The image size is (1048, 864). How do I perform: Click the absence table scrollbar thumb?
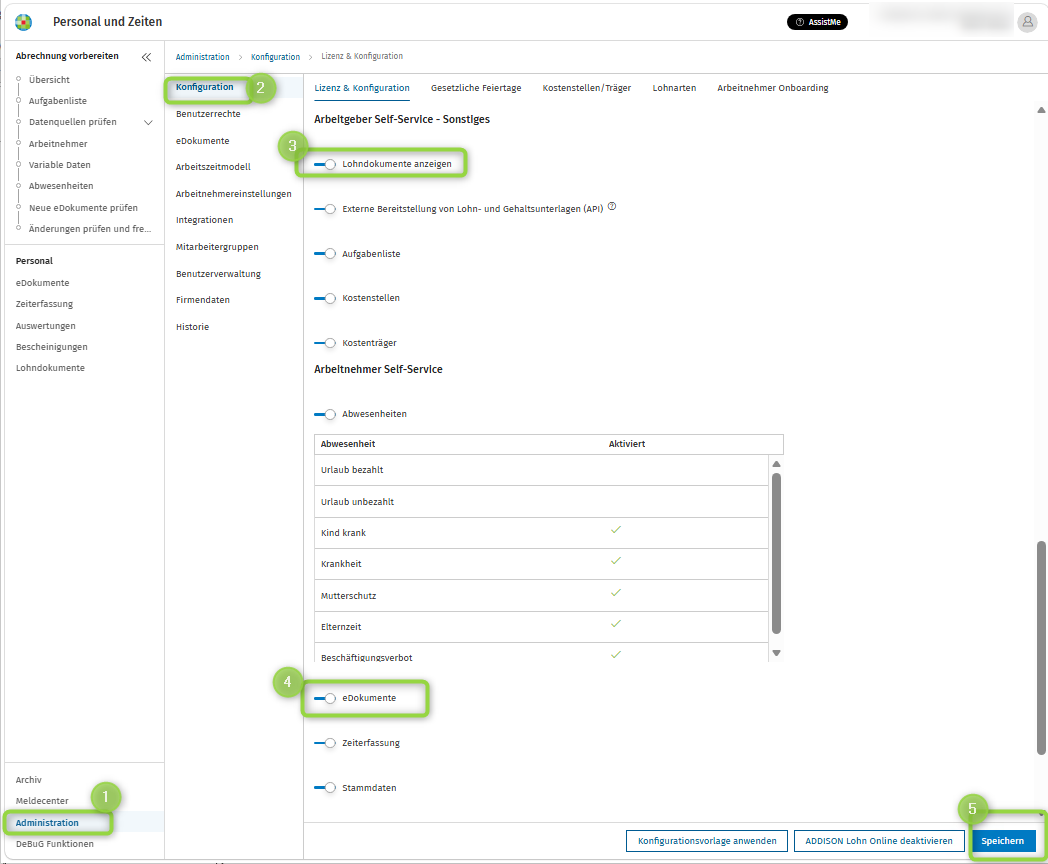pyautogui.click(x=776, y=553)
